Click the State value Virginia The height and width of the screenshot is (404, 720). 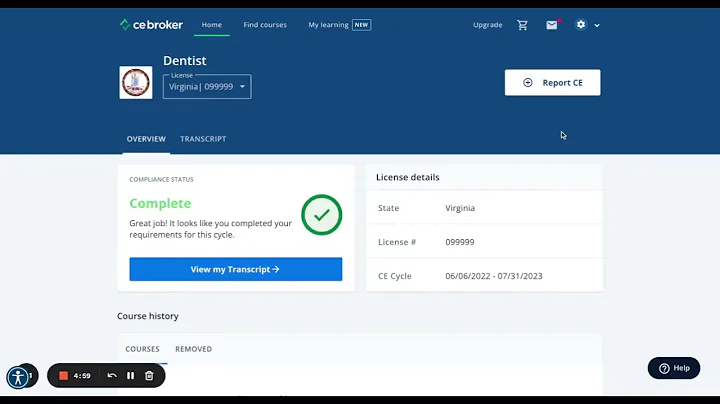point(460,208)
